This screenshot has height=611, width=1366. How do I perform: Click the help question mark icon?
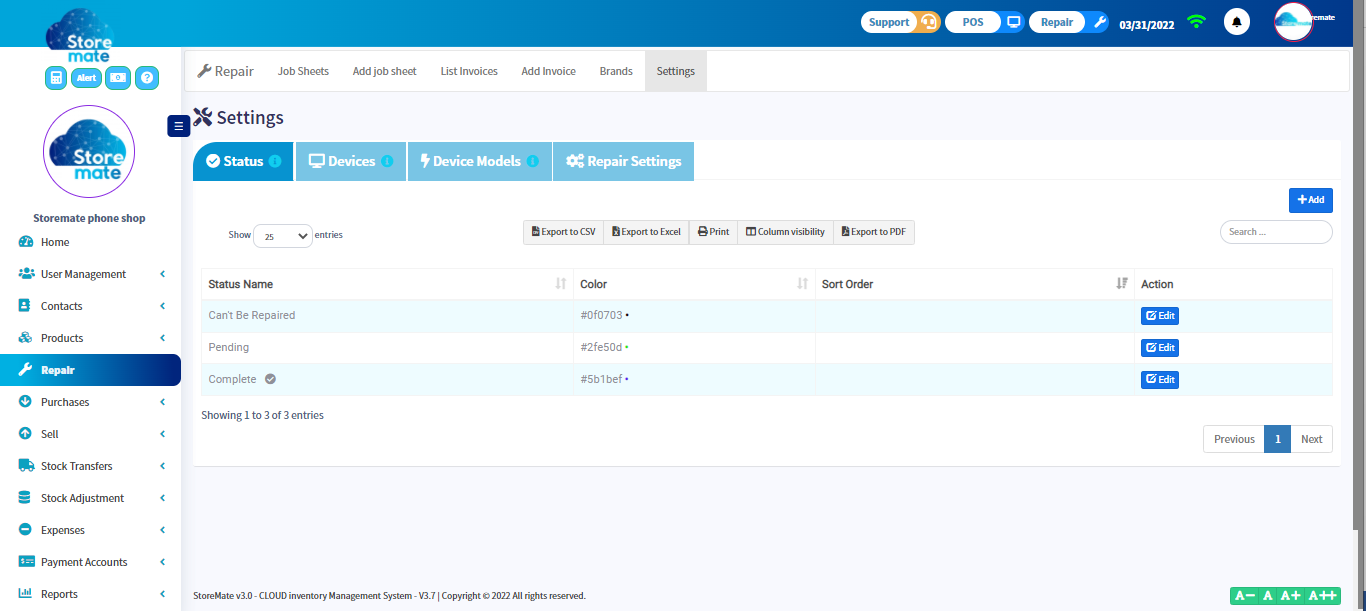[x=147, y=77]
